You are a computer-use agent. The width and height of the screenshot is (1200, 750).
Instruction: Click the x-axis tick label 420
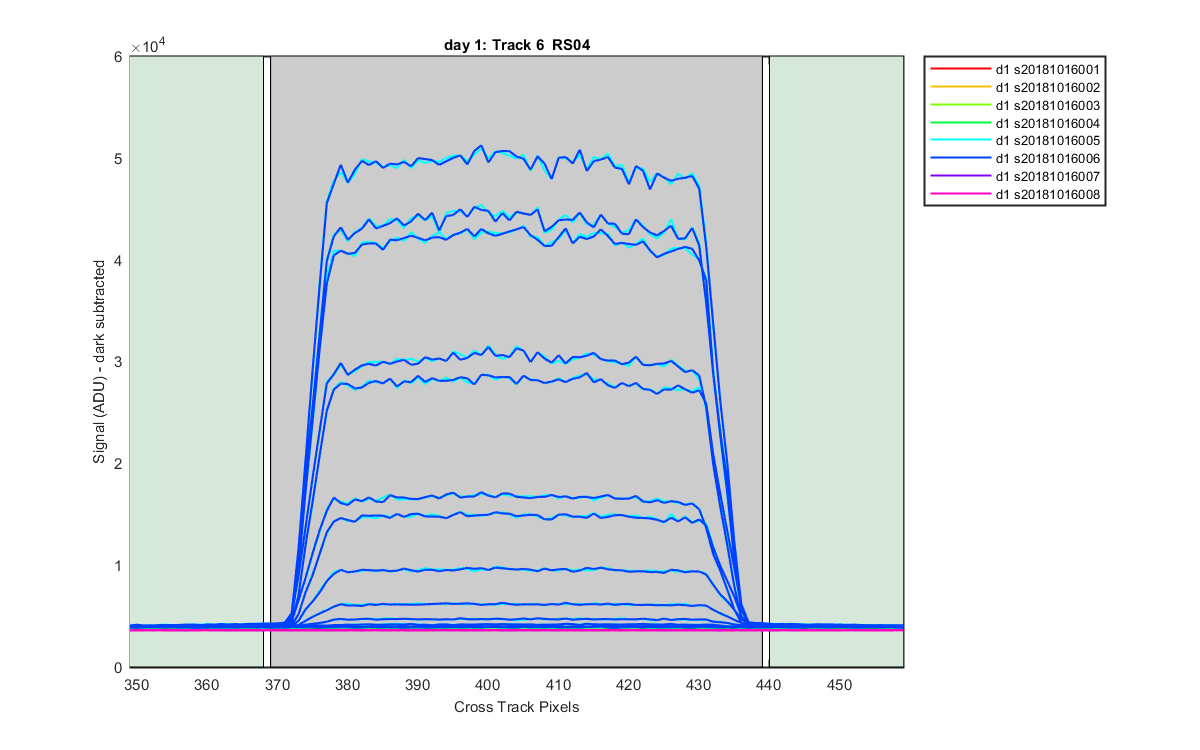click(628, 685)
